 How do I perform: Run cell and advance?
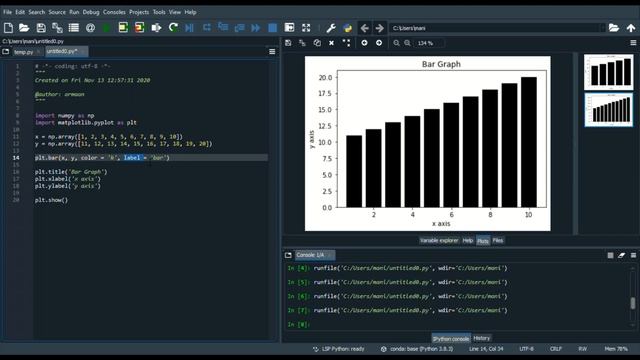point(140,28)
